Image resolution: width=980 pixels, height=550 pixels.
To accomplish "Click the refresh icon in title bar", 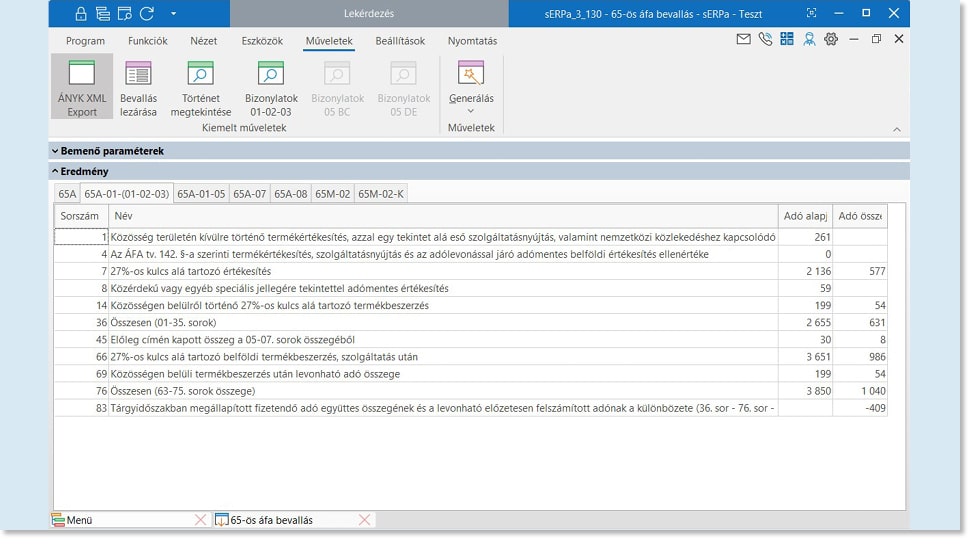I will (x=147, y=13).
